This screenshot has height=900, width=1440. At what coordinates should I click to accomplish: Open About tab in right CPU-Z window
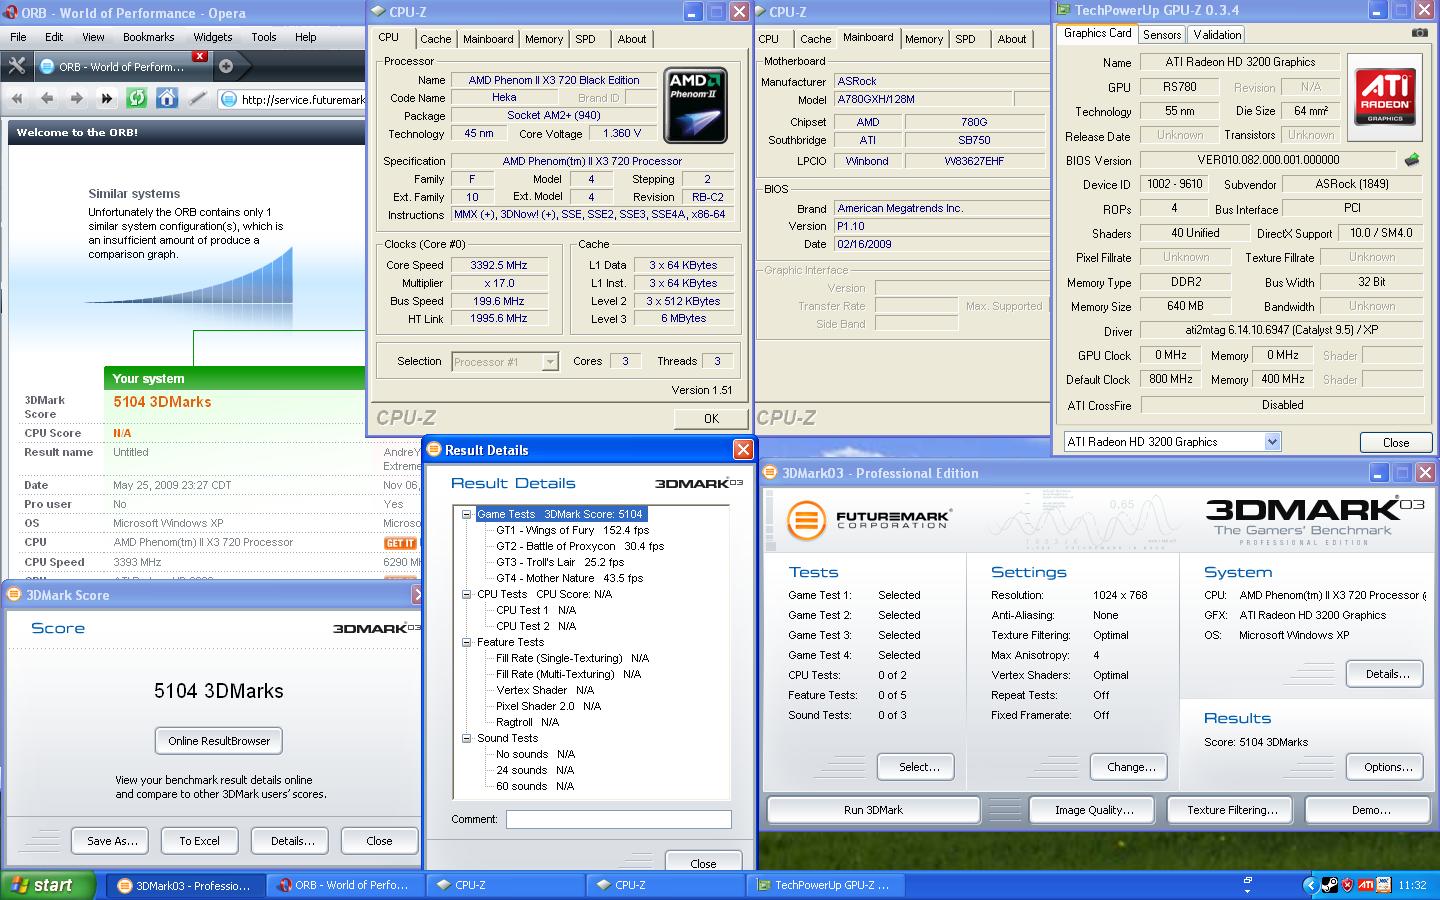coord(1012,39)
